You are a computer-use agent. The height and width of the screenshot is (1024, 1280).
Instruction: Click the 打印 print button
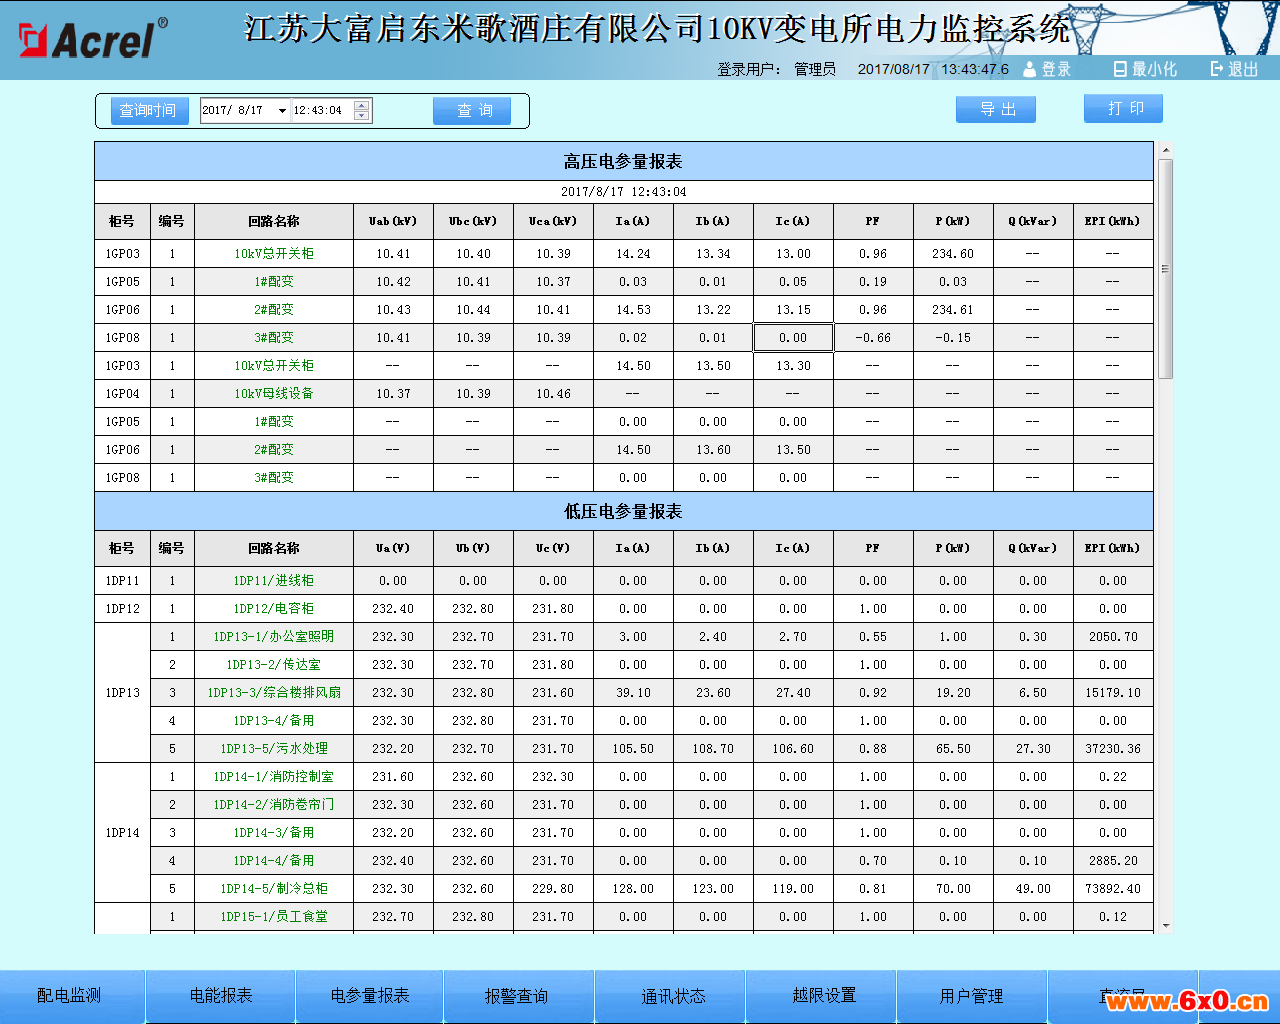pos(1123,108)
